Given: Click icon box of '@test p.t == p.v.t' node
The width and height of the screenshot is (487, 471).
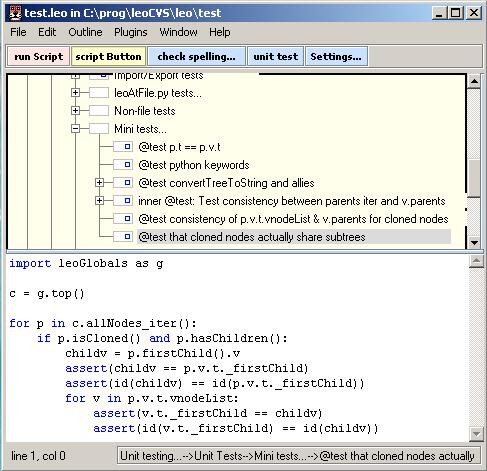Looking at the screenshot, I should pyautogui.click(x=122, y=147).
